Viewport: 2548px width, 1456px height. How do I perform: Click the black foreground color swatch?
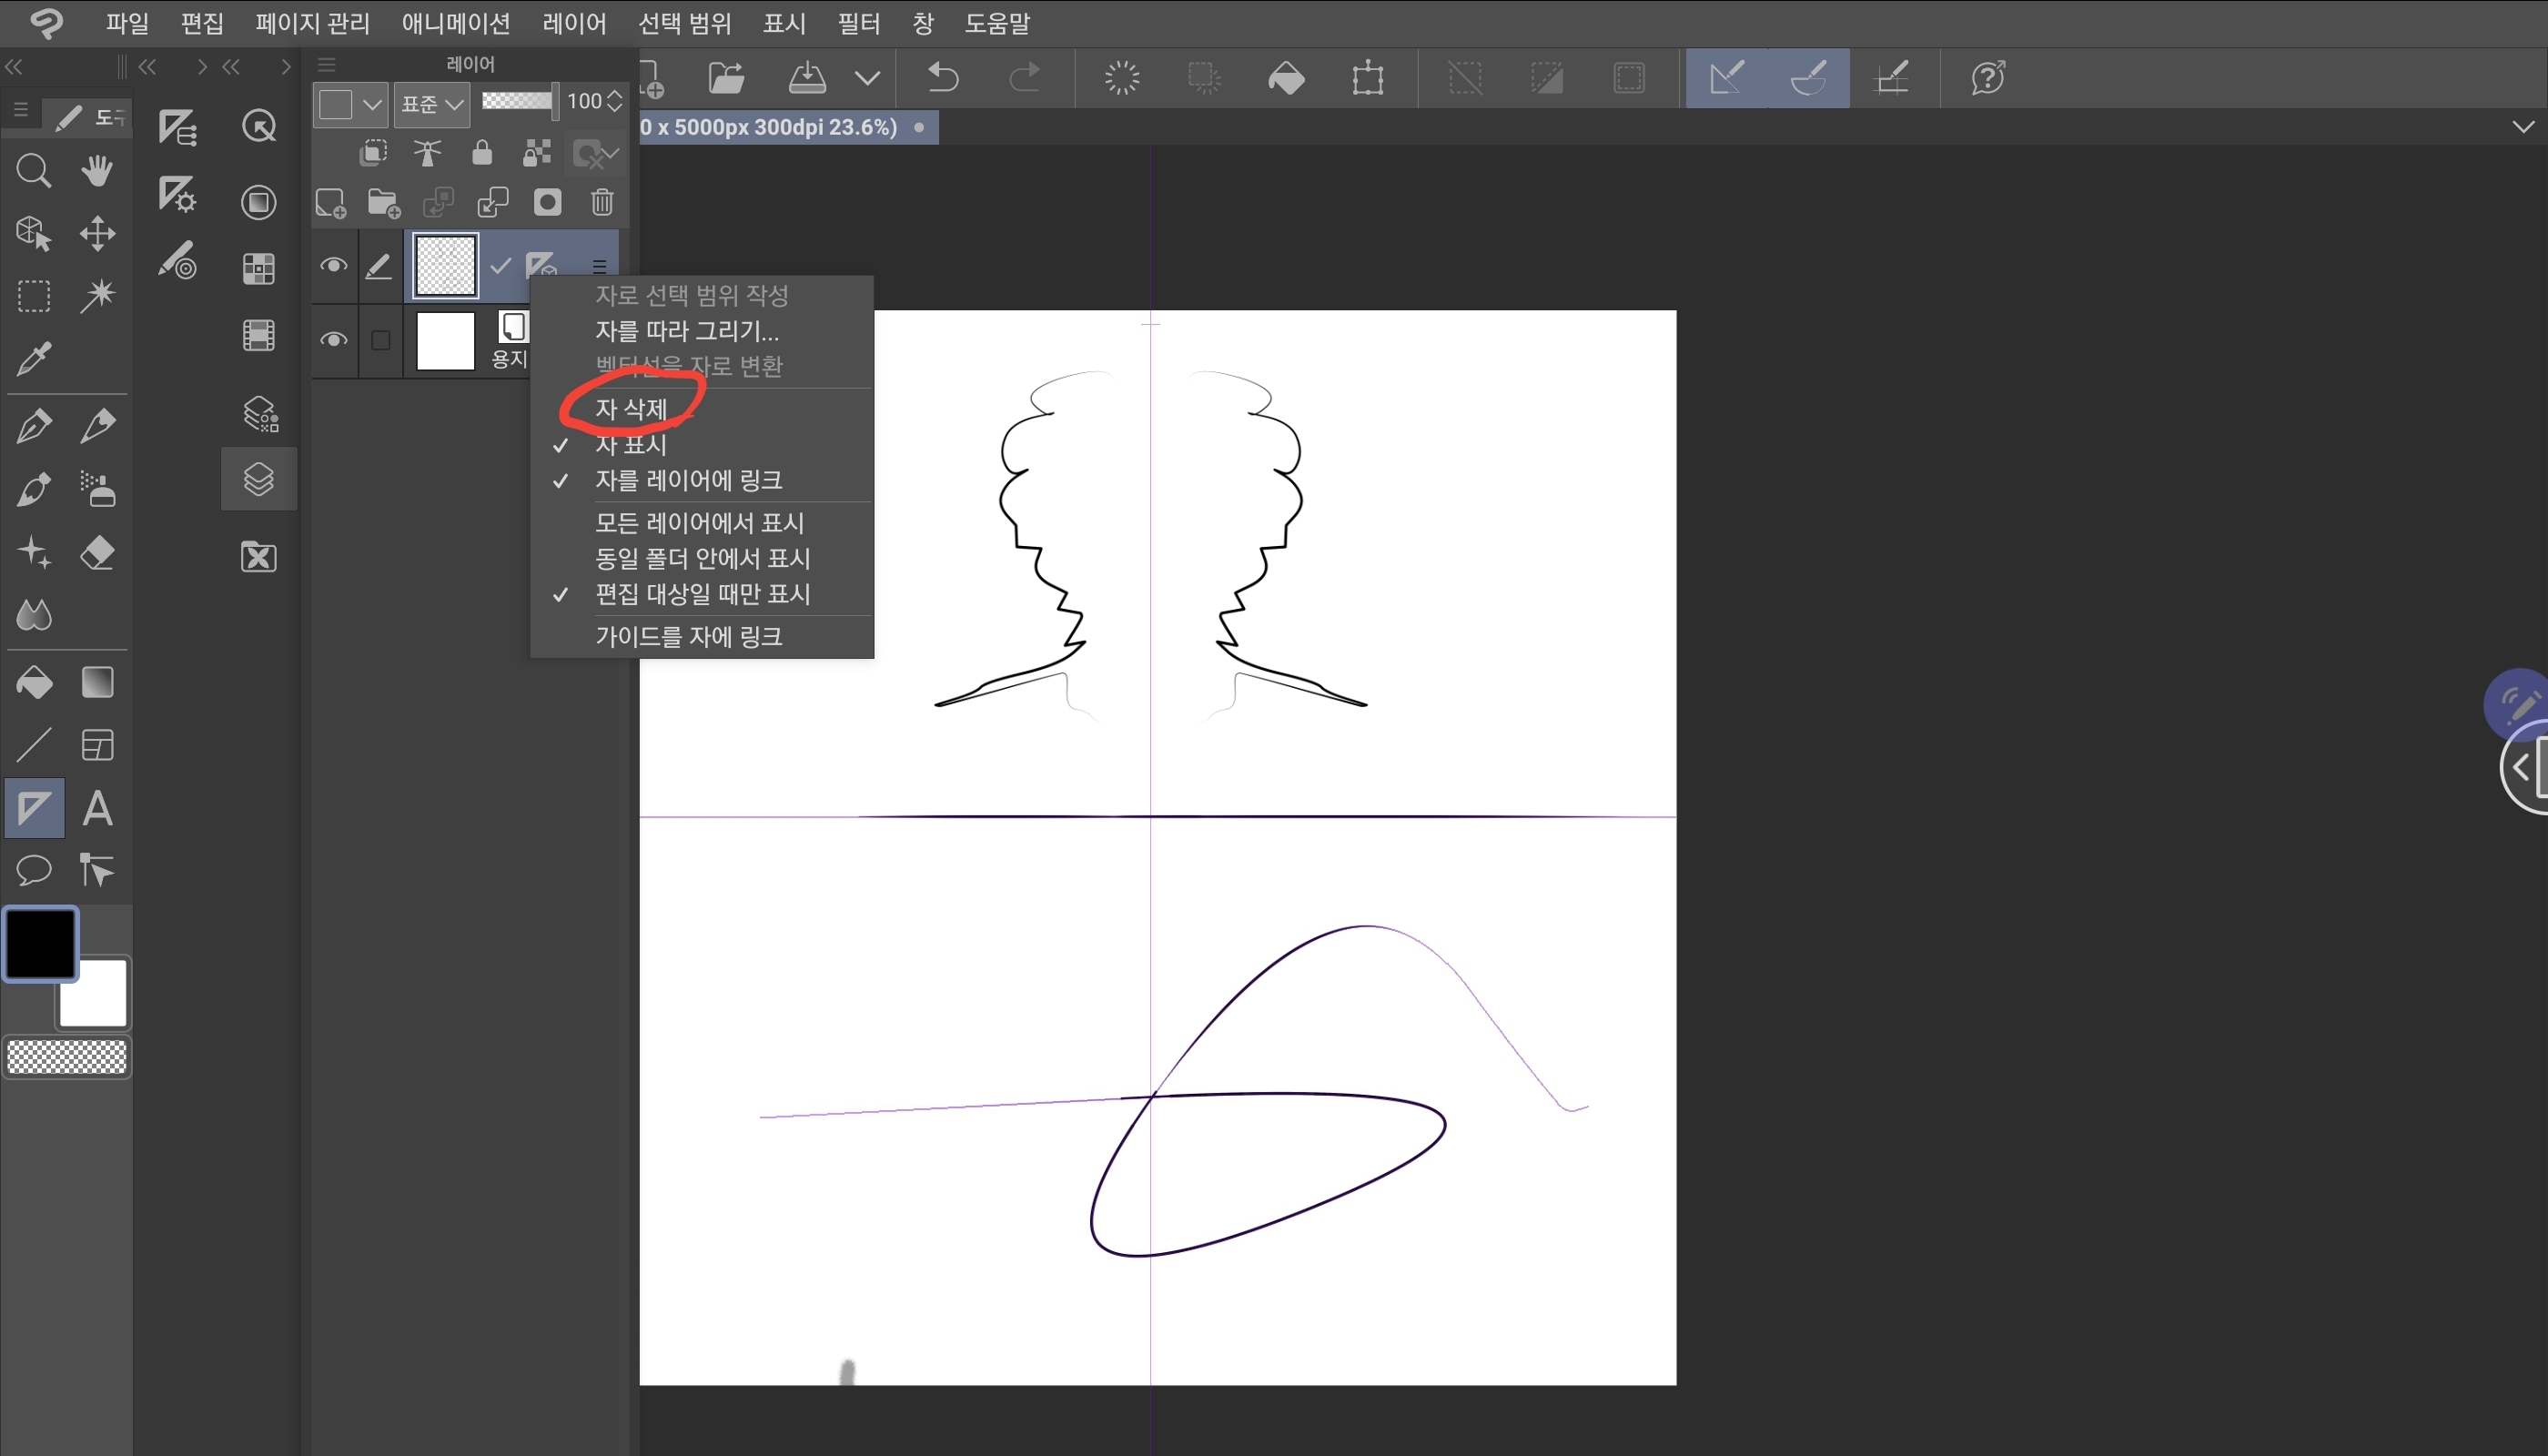(40, 943)
